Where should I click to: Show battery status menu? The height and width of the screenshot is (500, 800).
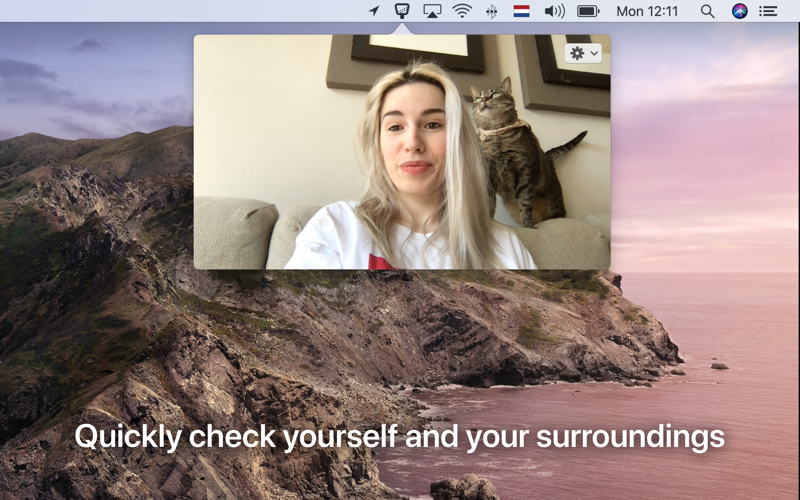click(x=588, y=11)
